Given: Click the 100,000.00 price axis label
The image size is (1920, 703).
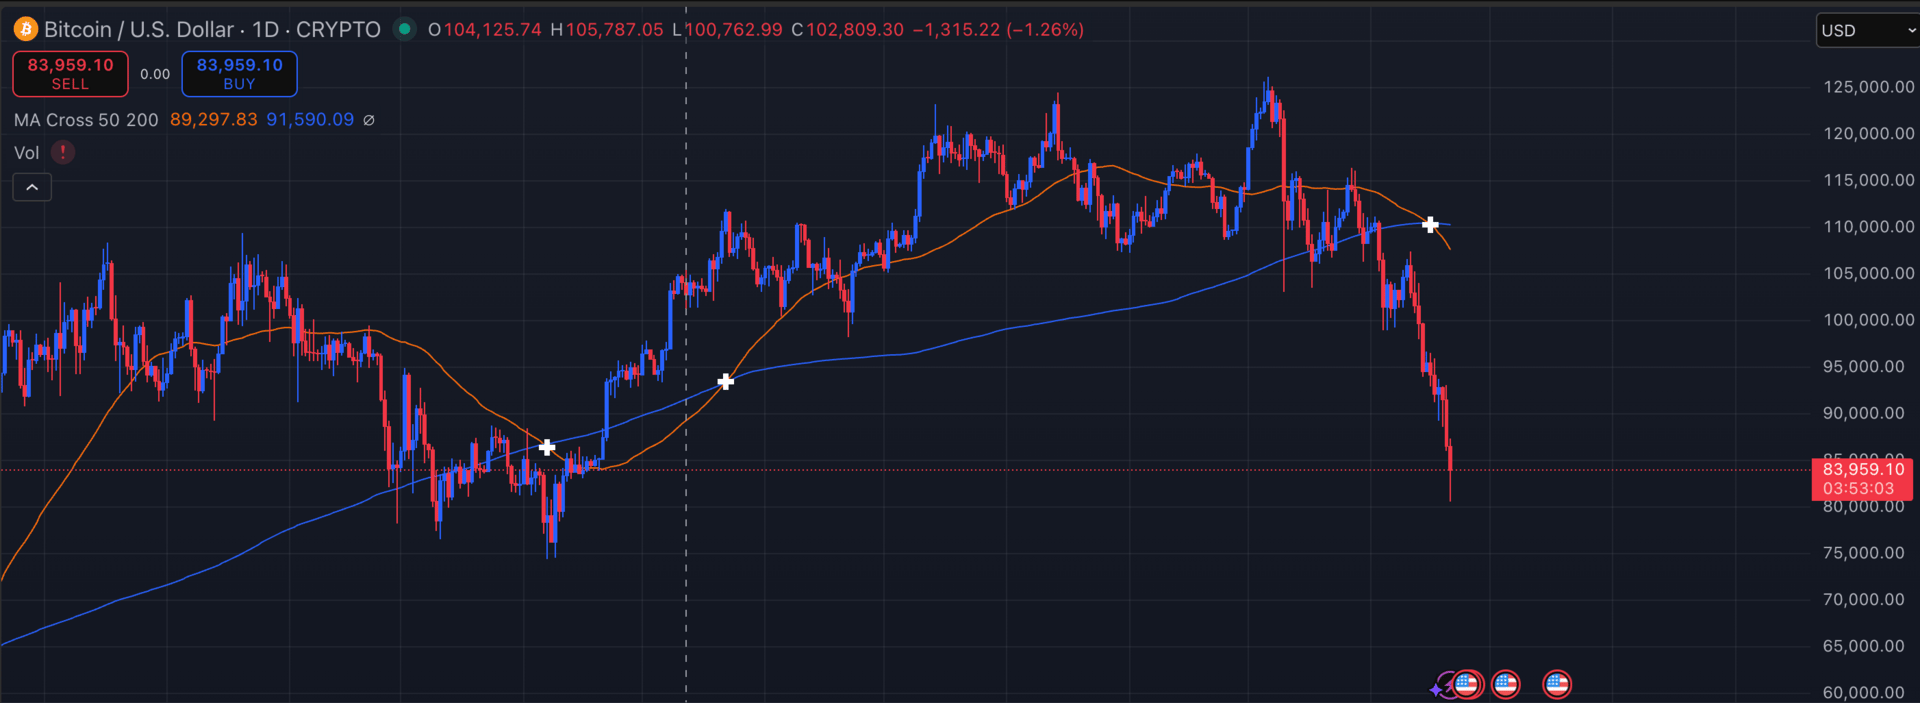Looking at the screenshot, I should [1868, 320].
